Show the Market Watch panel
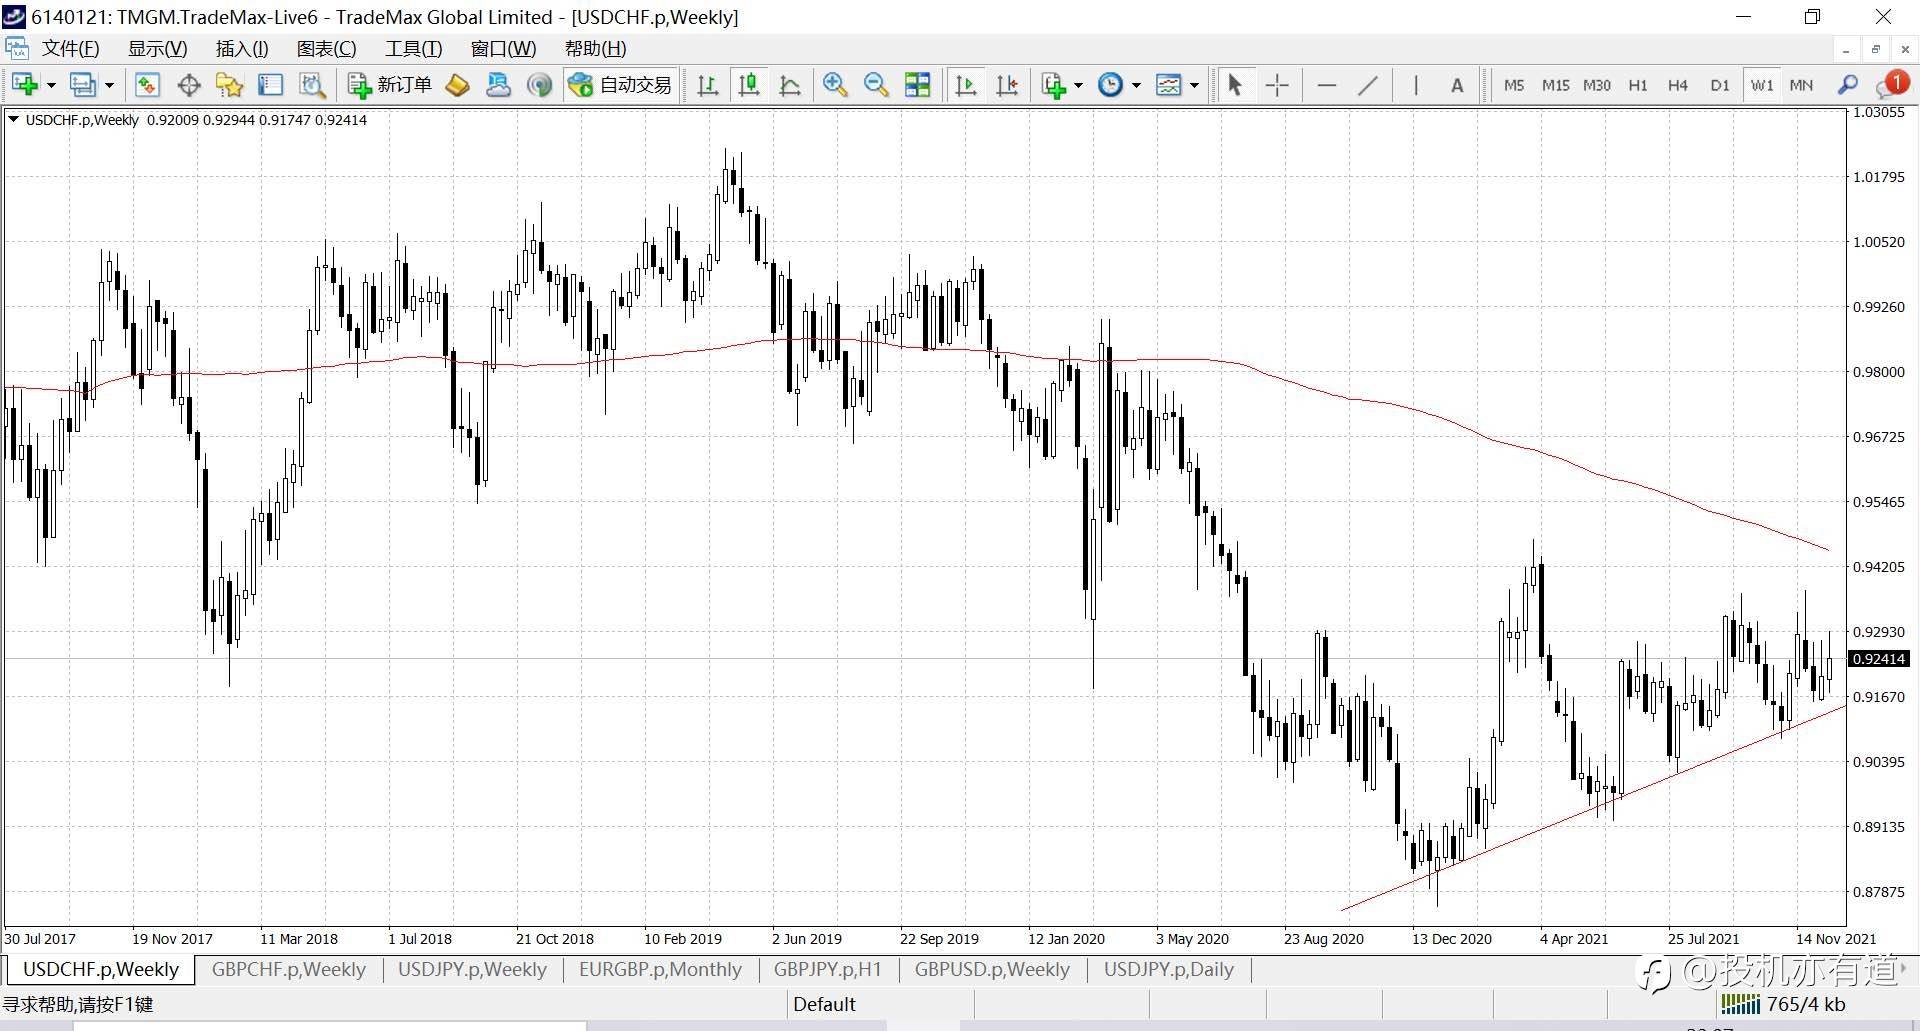Image resolution: width=1920 pixels, height=1031 pixels. click(x=147, y=85)
